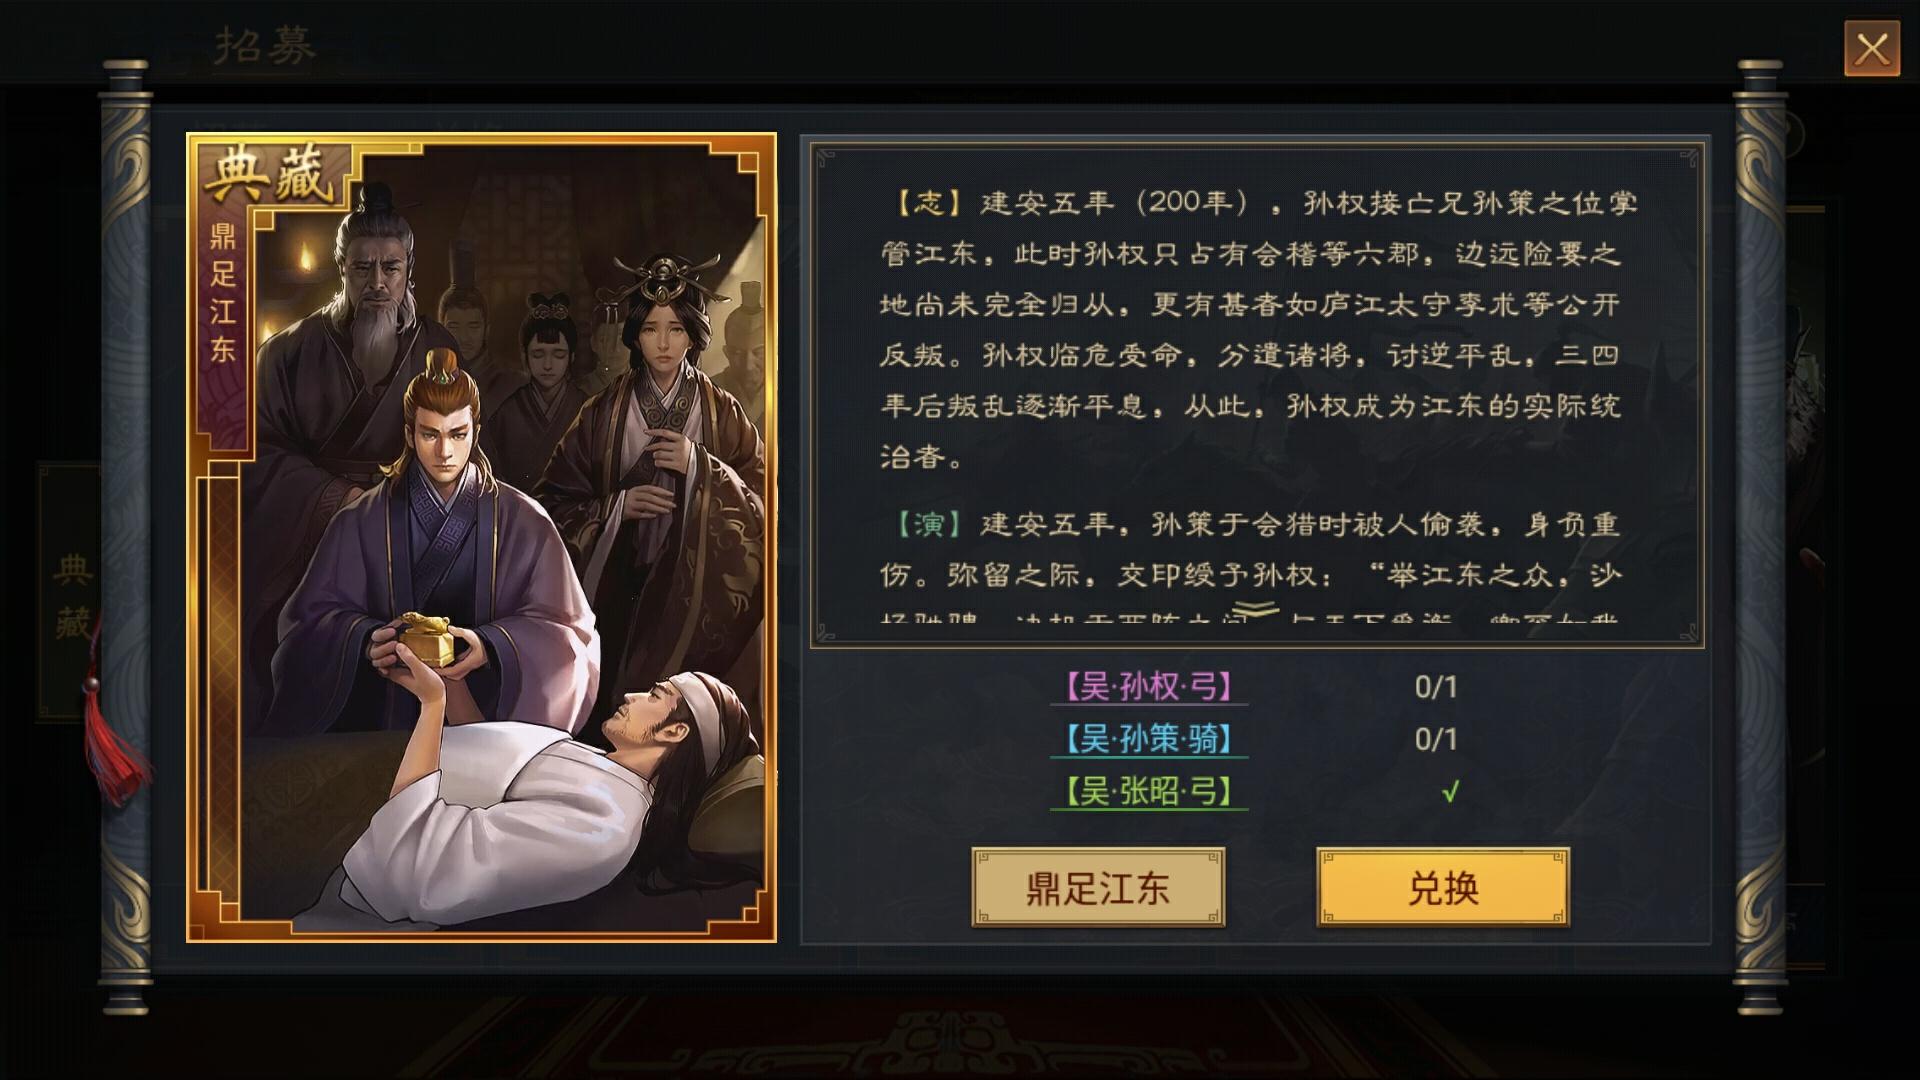
Task: Click the 【志】 history text section
Action: coord(1256,329)
